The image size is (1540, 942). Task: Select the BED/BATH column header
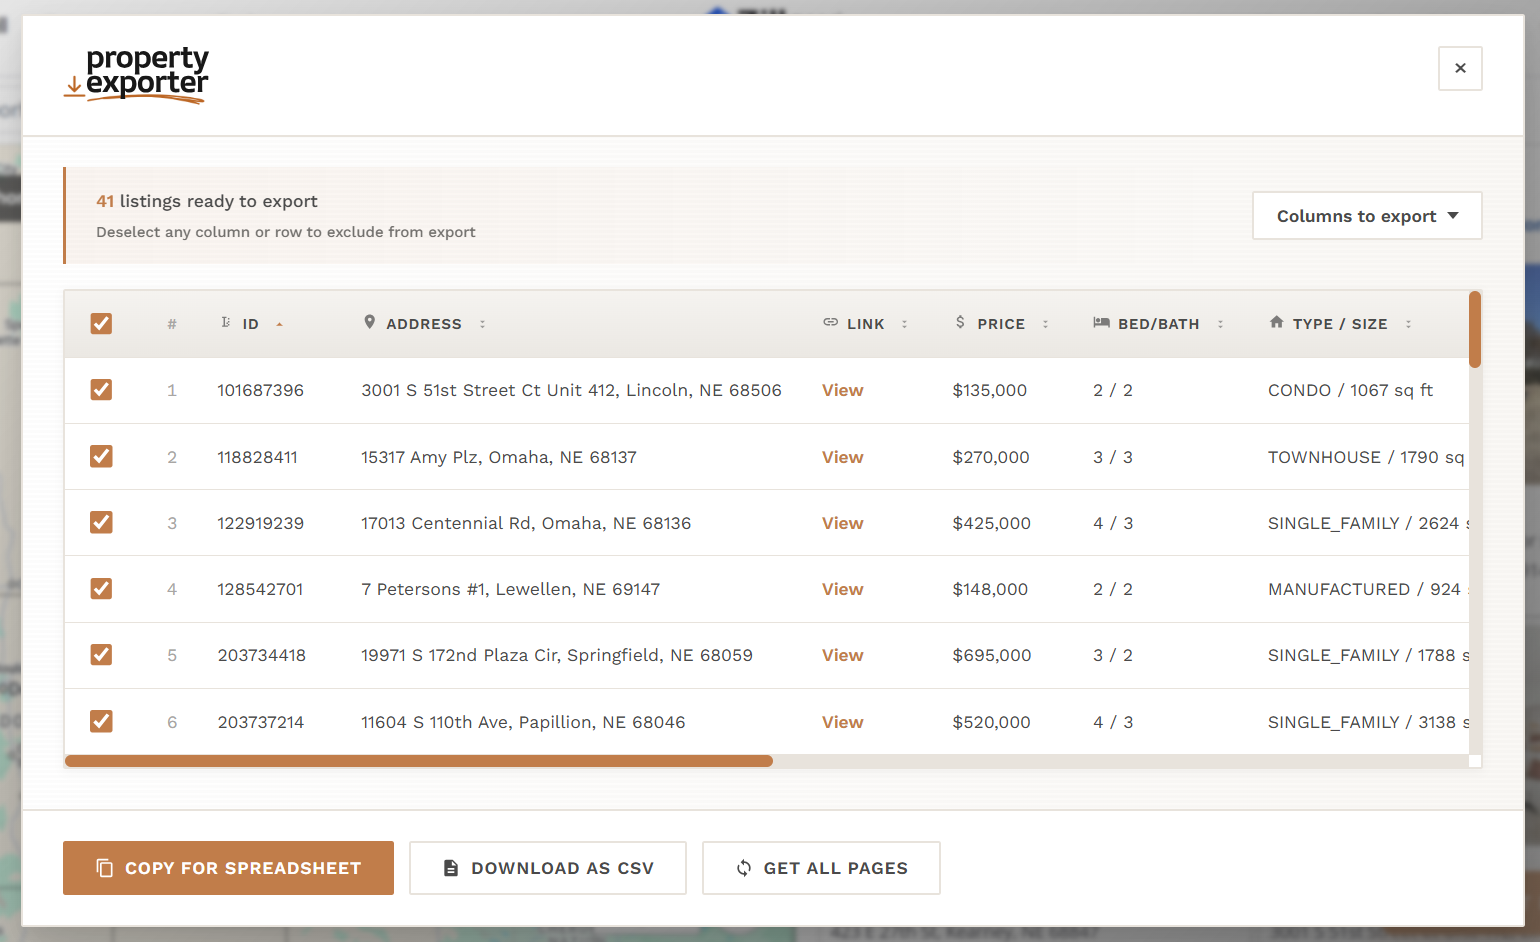[x=1158, y=323]
